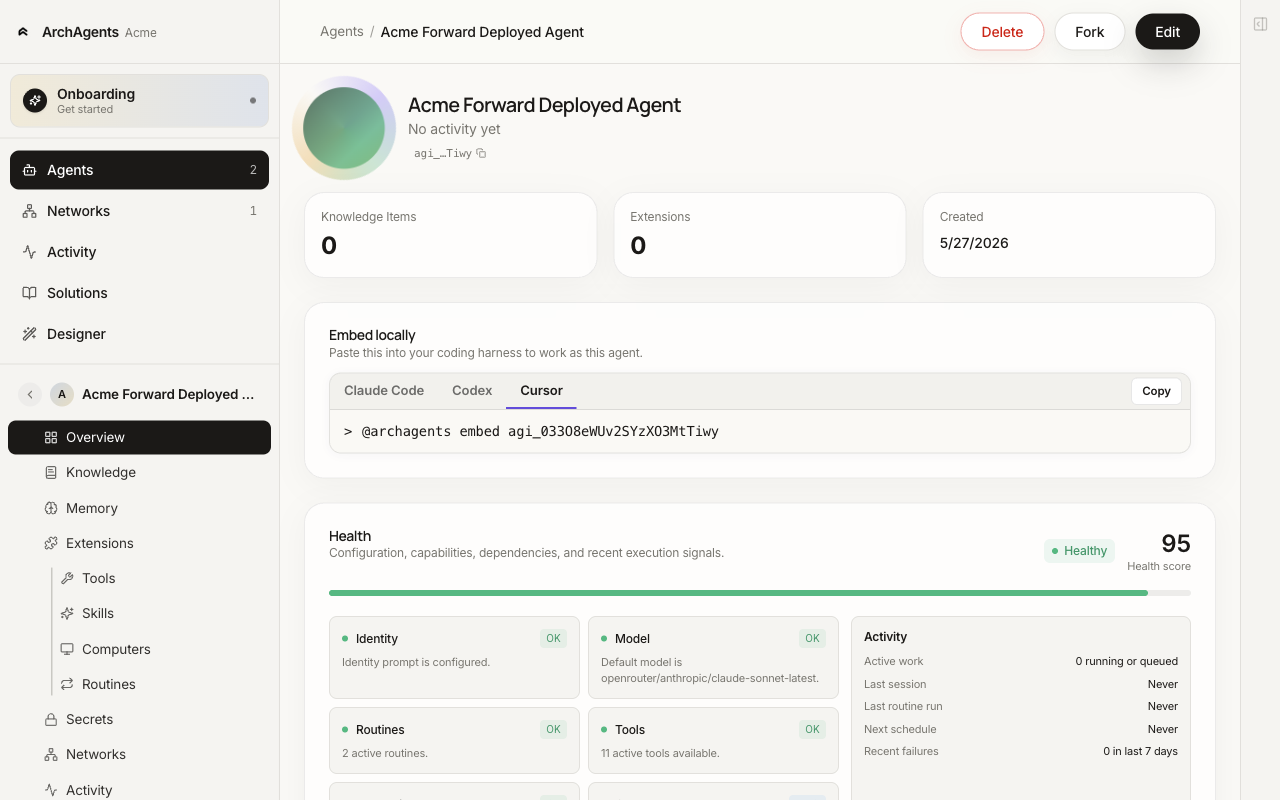This screenshot has height=800, width=1280.
Task: Click the Knowledge document icon
Action: [x=51, y=472]
